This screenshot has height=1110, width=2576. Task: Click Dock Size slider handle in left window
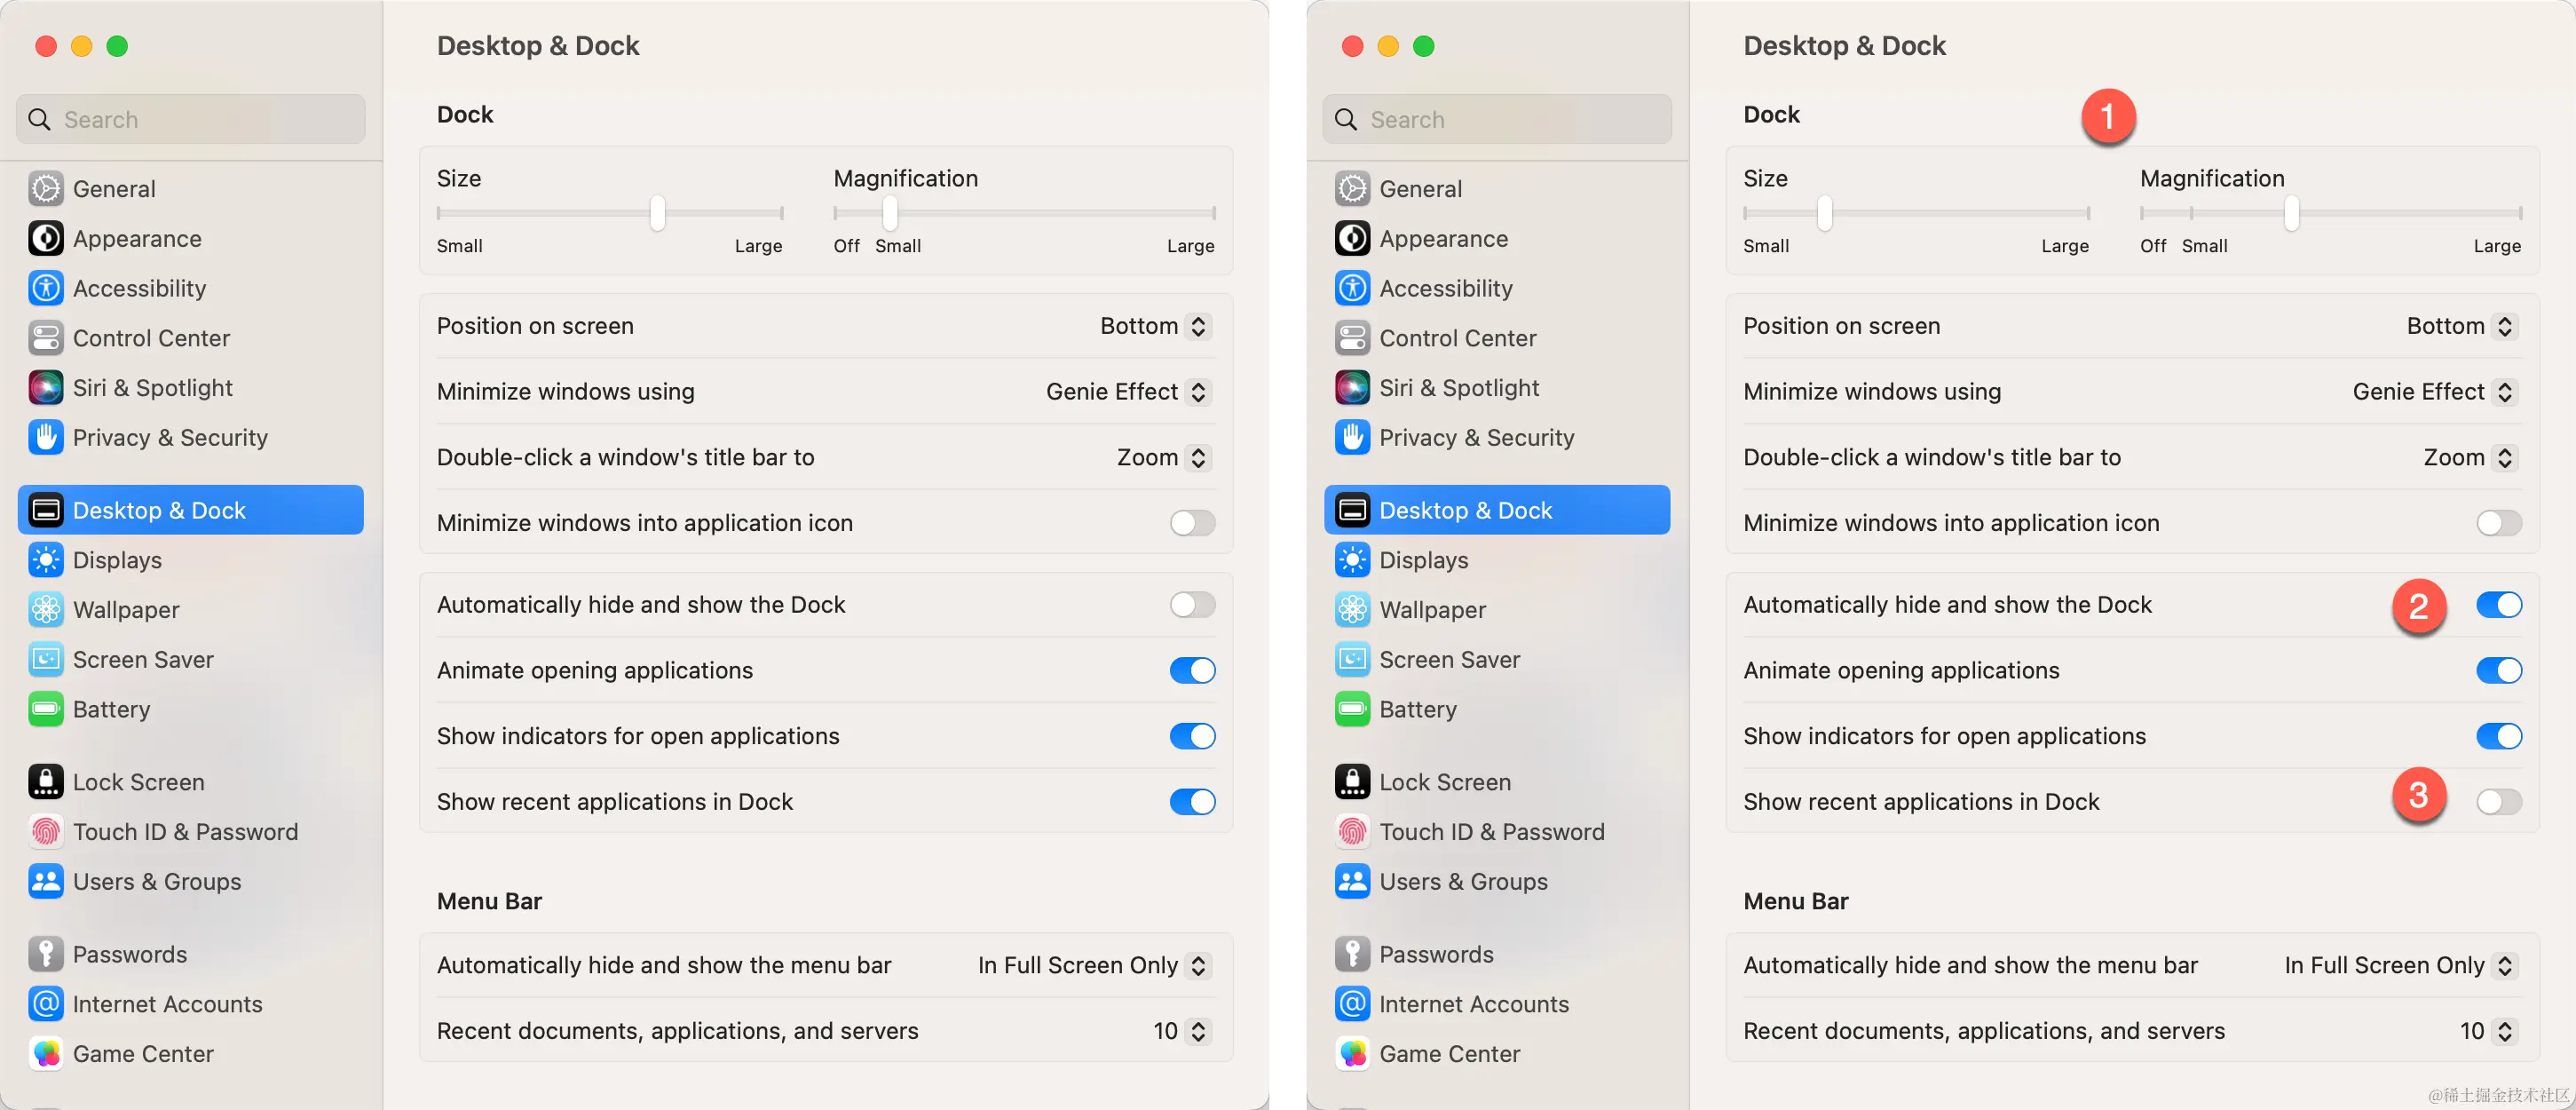[657, 212]
